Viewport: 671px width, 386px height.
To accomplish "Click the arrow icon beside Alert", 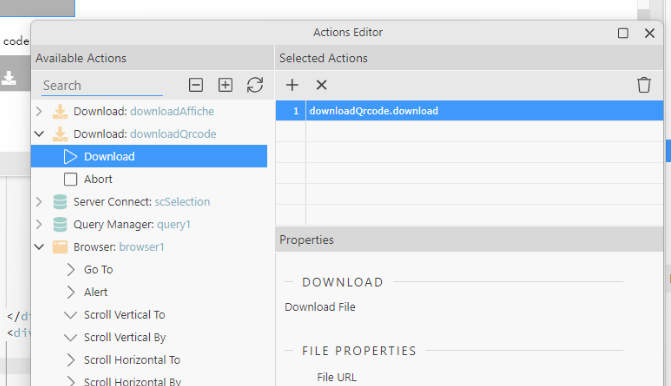I will pos(71,292).
